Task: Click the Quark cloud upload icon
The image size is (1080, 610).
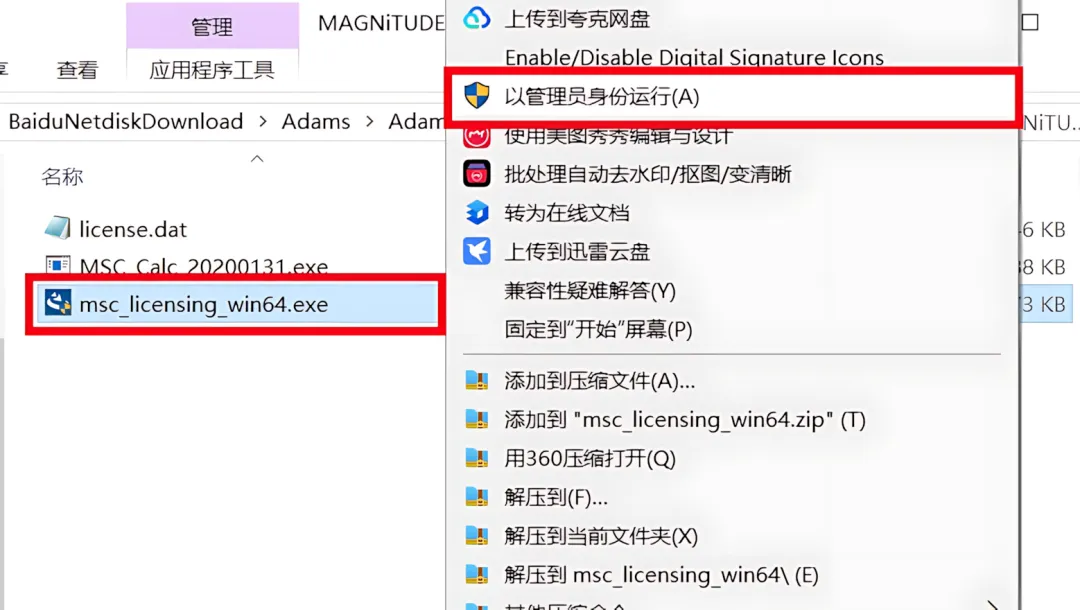Action: point(477,18)
